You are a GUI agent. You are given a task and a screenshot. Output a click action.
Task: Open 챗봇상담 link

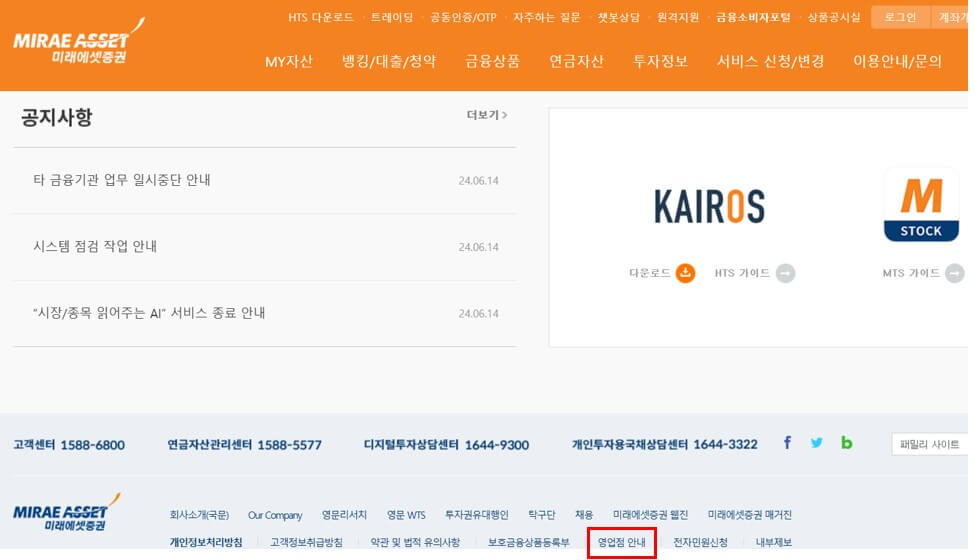[x=619, y=17]
